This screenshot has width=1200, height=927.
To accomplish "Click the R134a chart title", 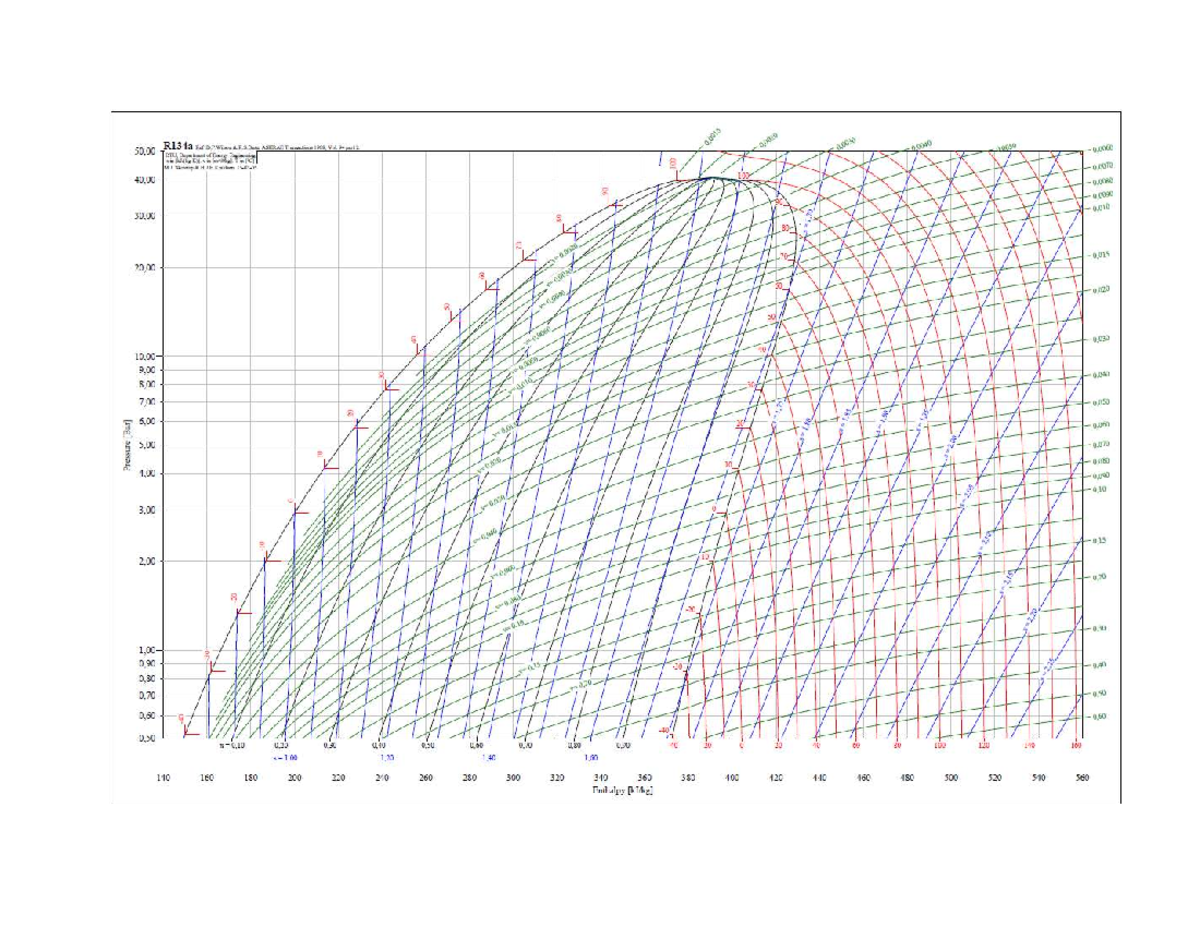I will click(x=177, y=144).
